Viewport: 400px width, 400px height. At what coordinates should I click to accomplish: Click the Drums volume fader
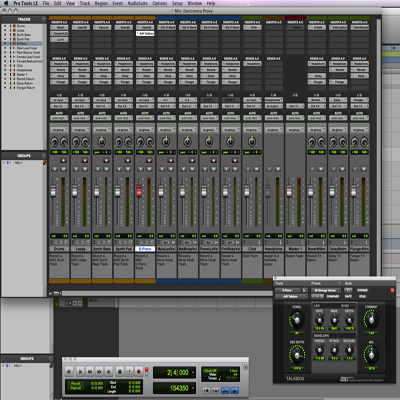coord(53,191)
